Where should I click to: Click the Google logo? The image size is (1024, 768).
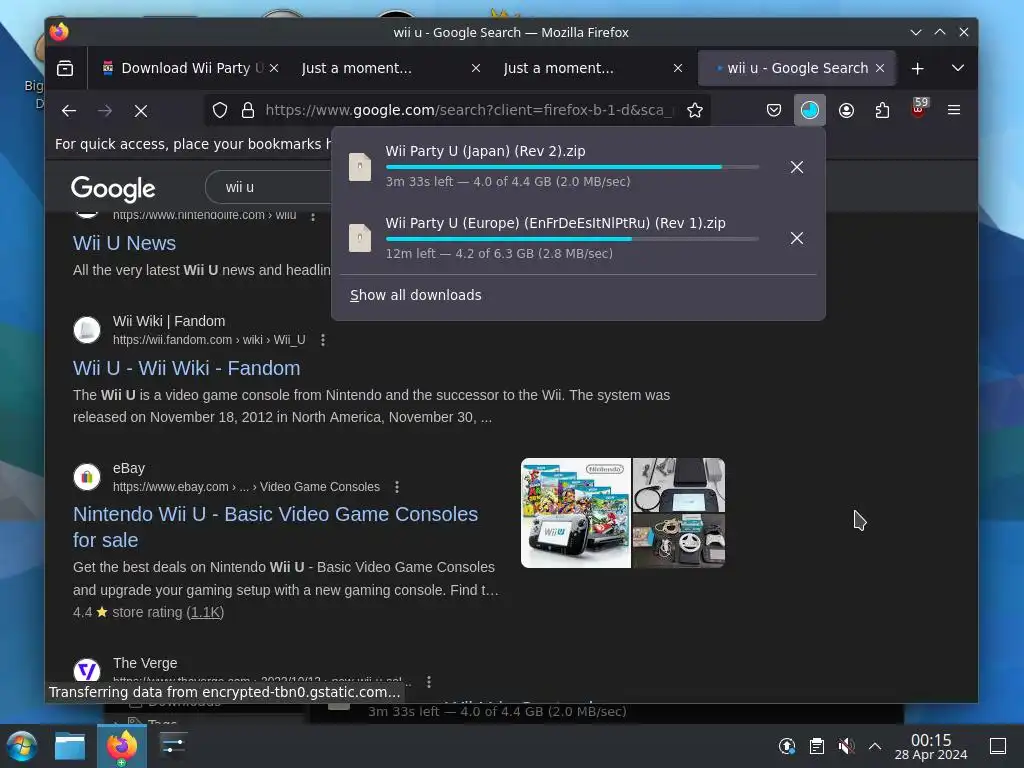(113, 189)
